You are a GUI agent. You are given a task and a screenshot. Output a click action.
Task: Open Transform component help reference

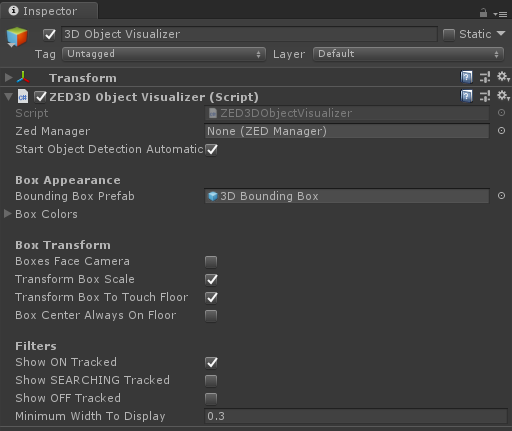(466, 77)
